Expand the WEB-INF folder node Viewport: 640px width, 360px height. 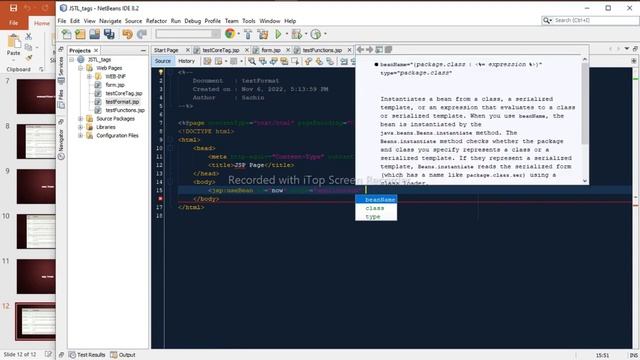point(89,76)
